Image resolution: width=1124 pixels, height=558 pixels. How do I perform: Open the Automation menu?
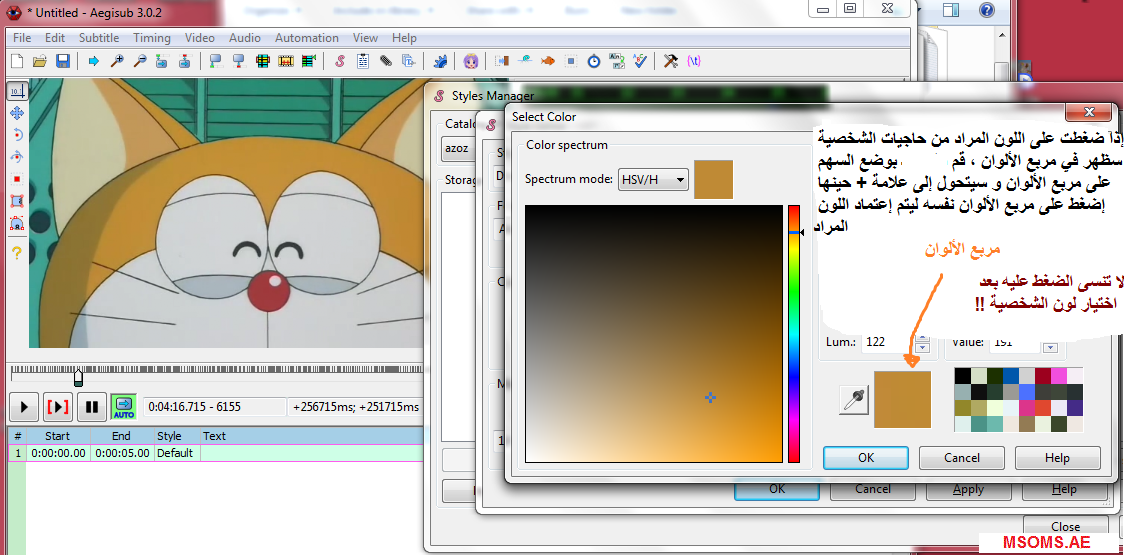tap(306, 38)
